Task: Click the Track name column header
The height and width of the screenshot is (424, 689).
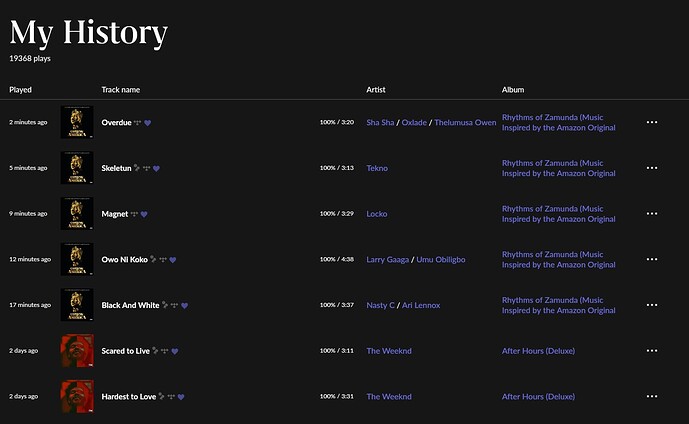Action: [120, 90]
